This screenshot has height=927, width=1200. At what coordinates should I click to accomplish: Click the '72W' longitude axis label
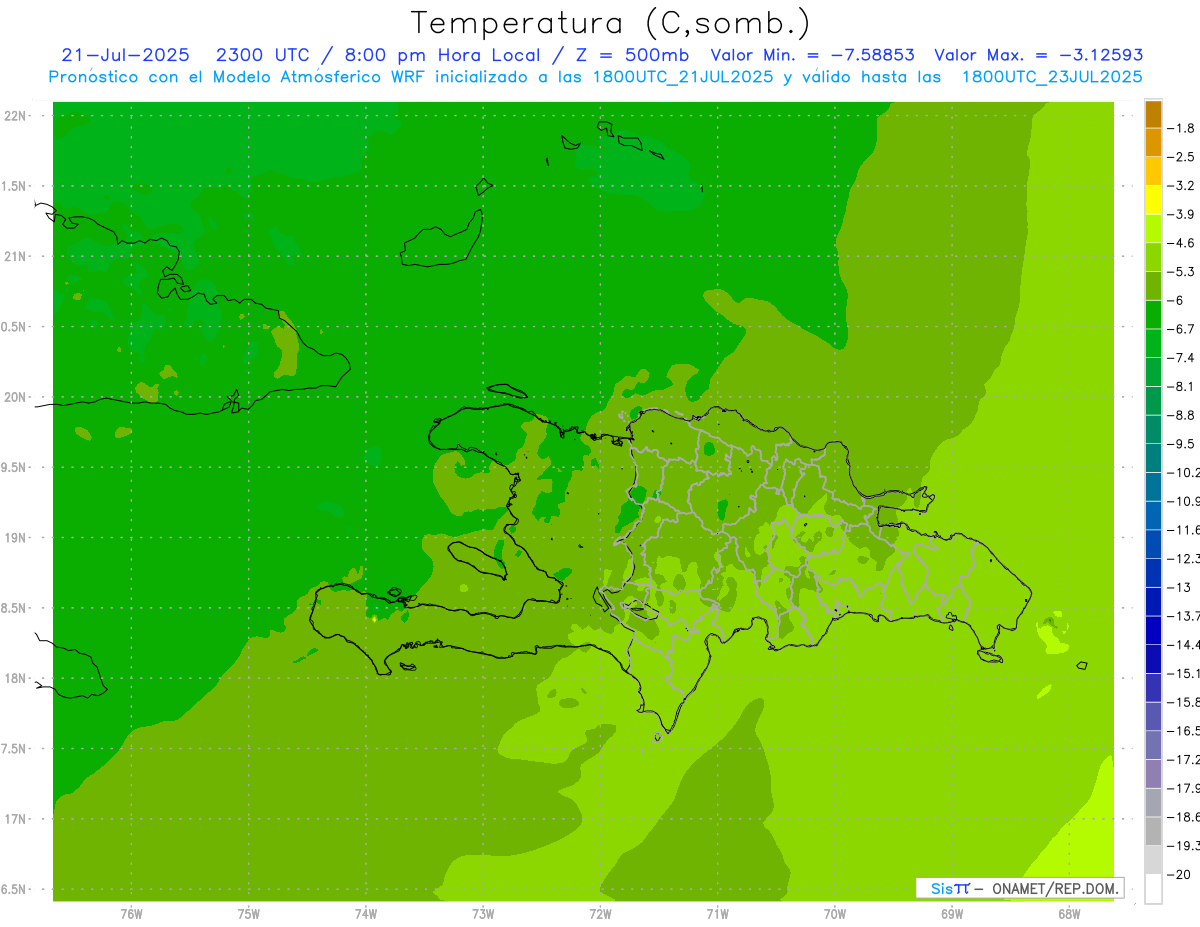600,914
